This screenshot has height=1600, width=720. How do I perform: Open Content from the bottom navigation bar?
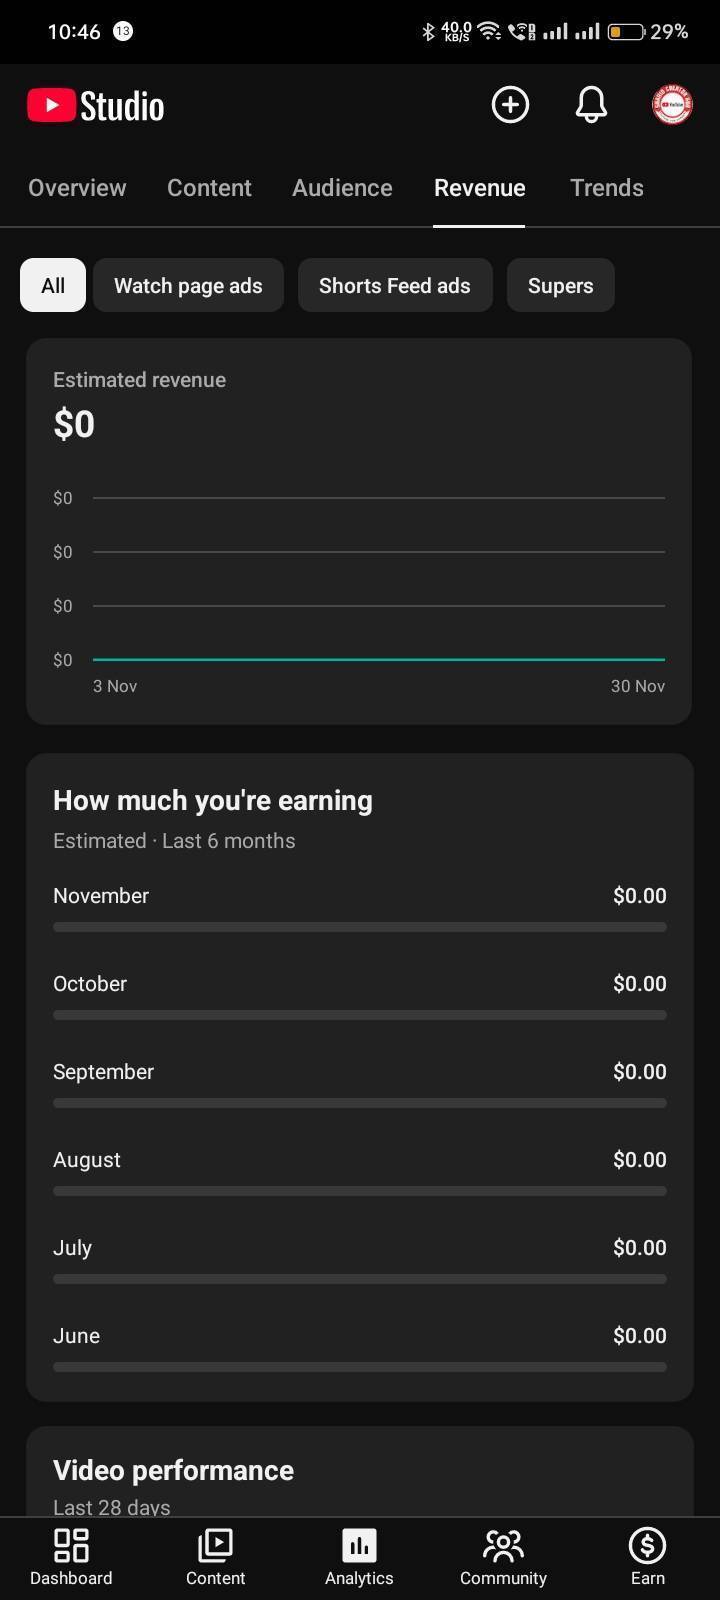215,1557
